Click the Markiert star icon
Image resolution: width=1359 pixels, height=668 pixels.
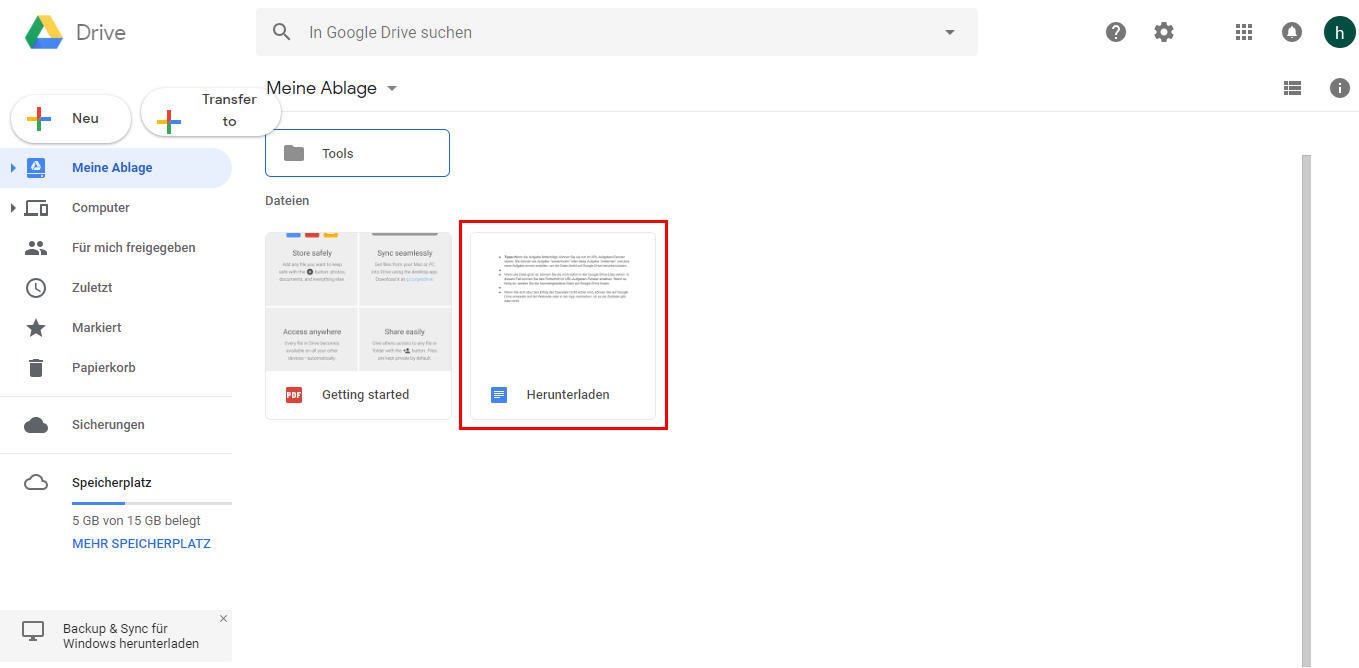tap(36, 328)
